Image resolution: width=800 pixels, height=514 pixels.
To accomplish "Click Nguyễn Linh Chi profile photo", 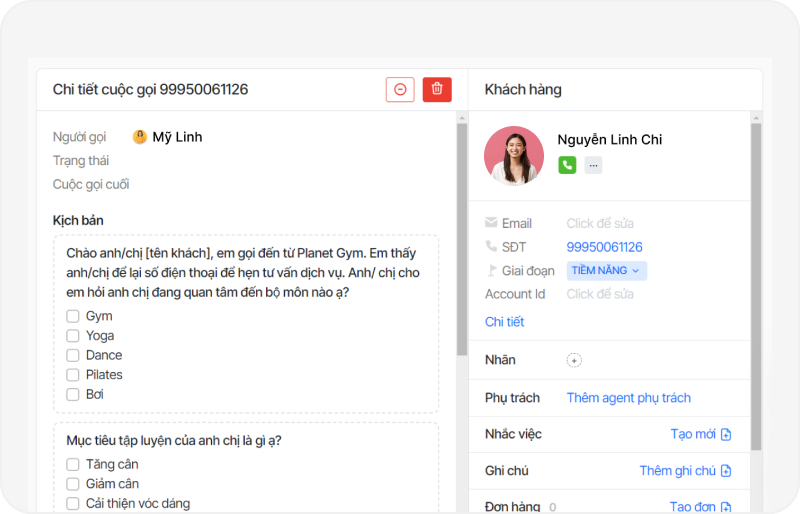I will point(514,155).
